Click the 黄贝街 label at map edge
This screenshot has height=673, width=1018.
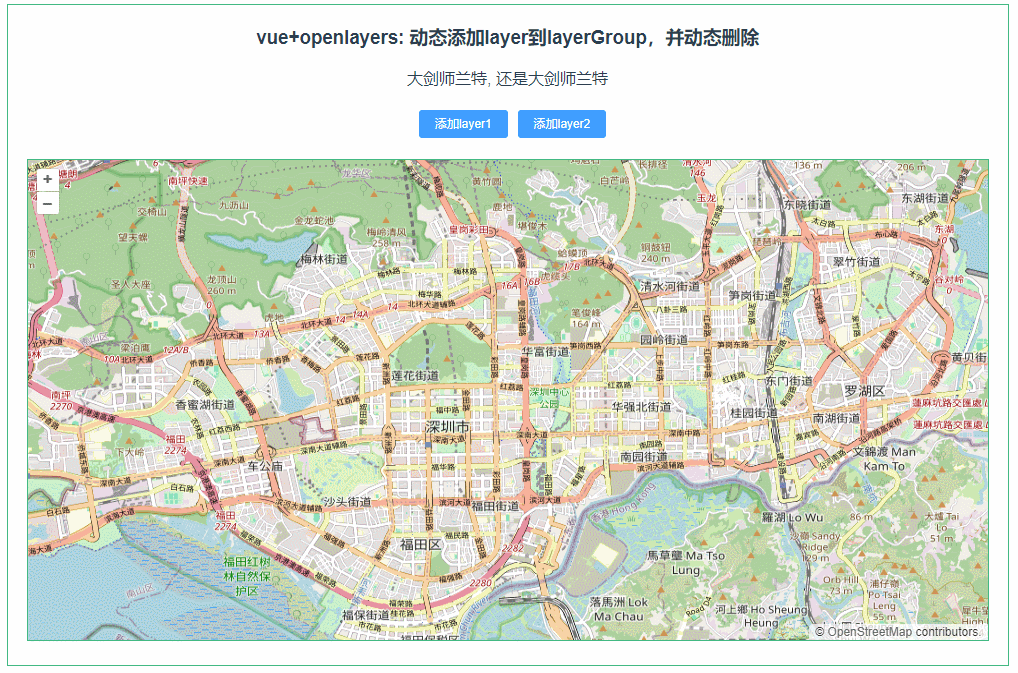(969, 357)
